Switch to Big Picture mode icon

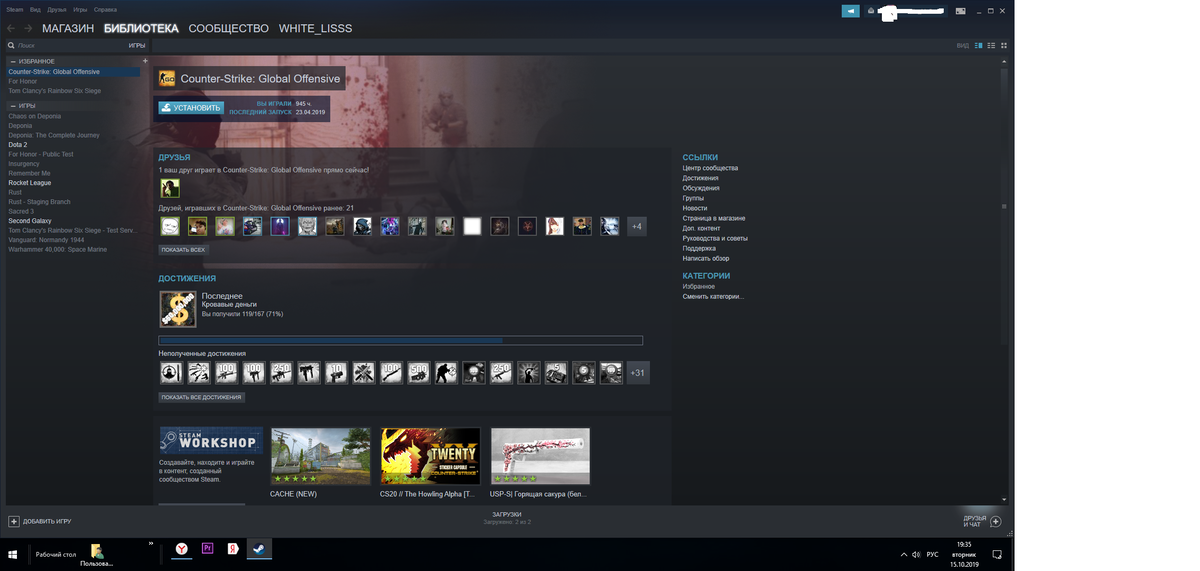tap(961, 10)
